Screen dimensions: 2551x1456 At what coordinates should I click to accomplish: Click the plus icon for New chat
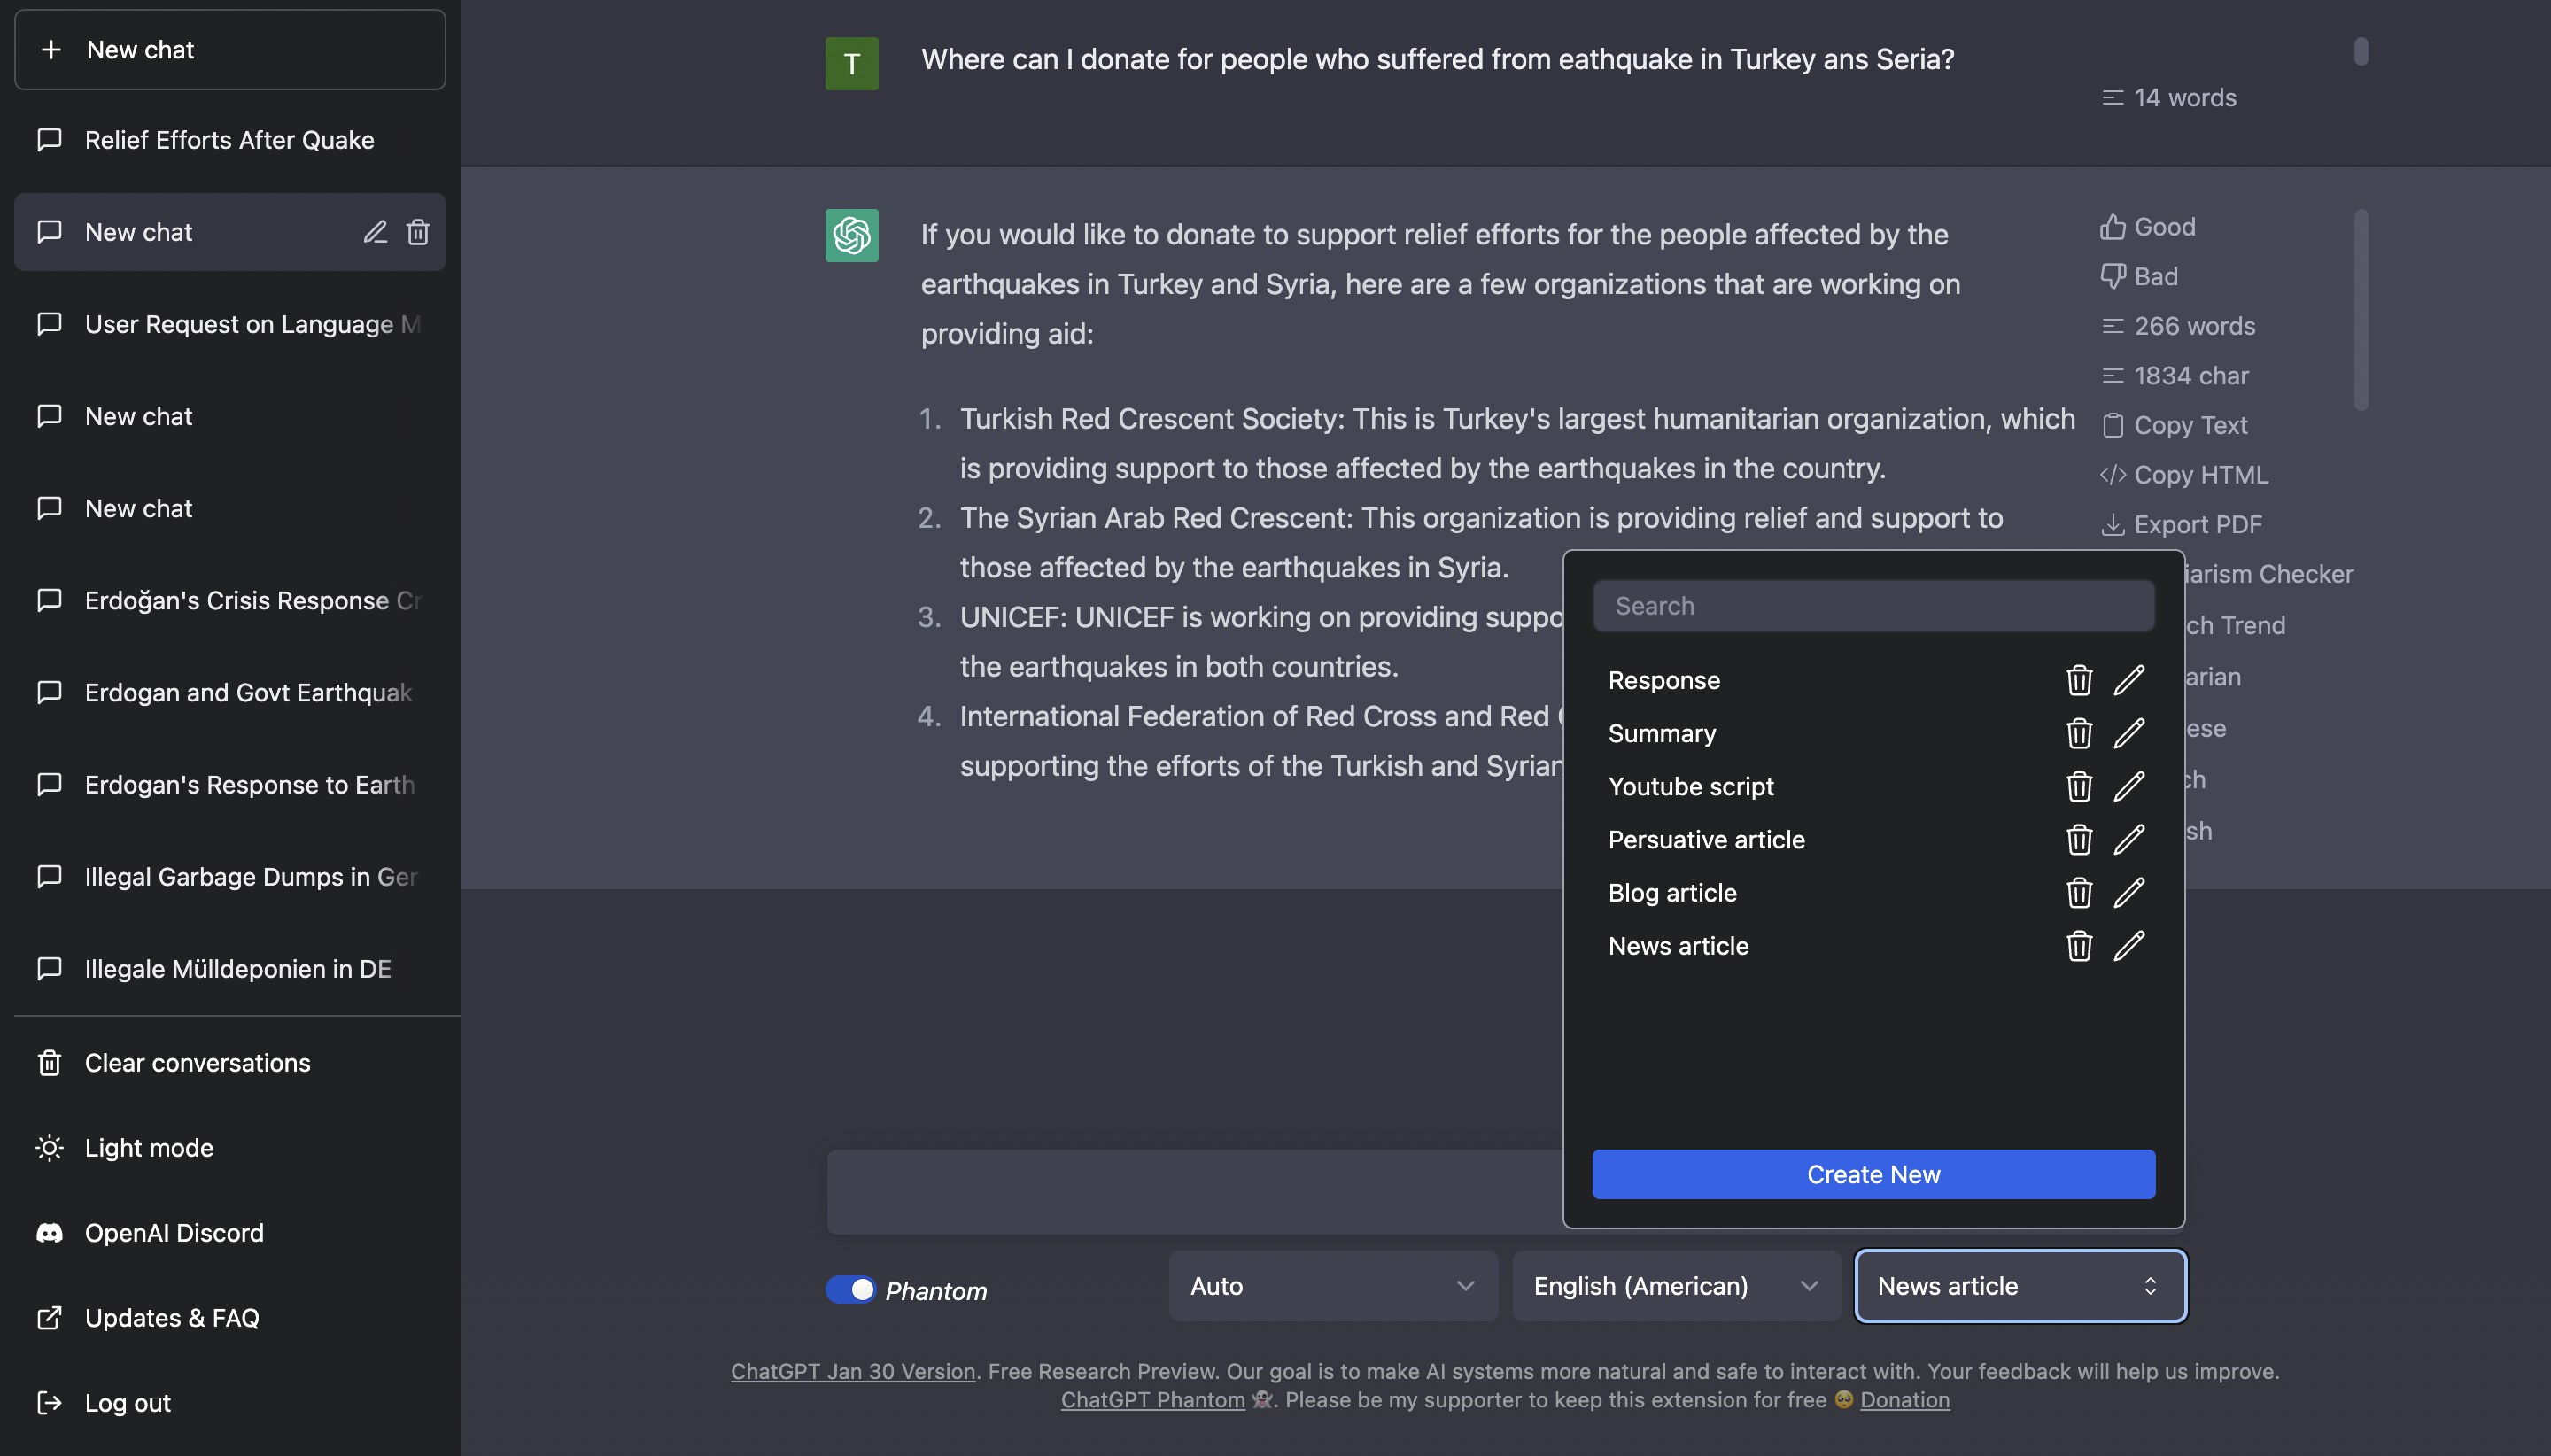[x=51, y=49]
